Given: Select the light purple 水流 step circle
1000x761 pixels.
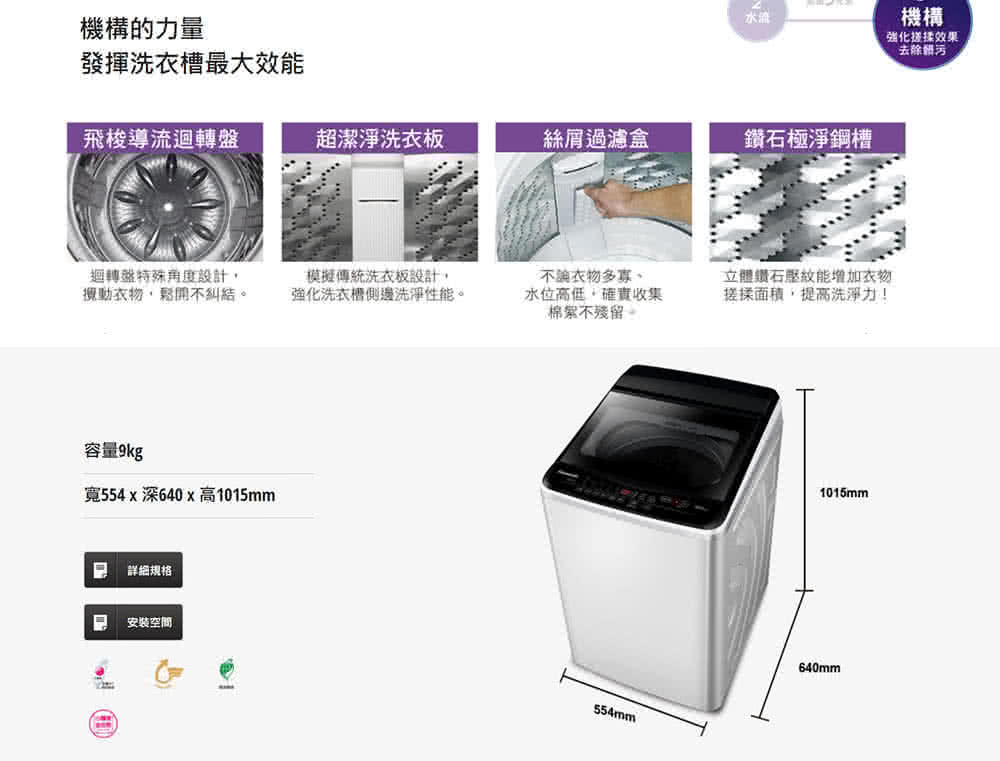Looking at the screenshot, I should click(757, 17).
